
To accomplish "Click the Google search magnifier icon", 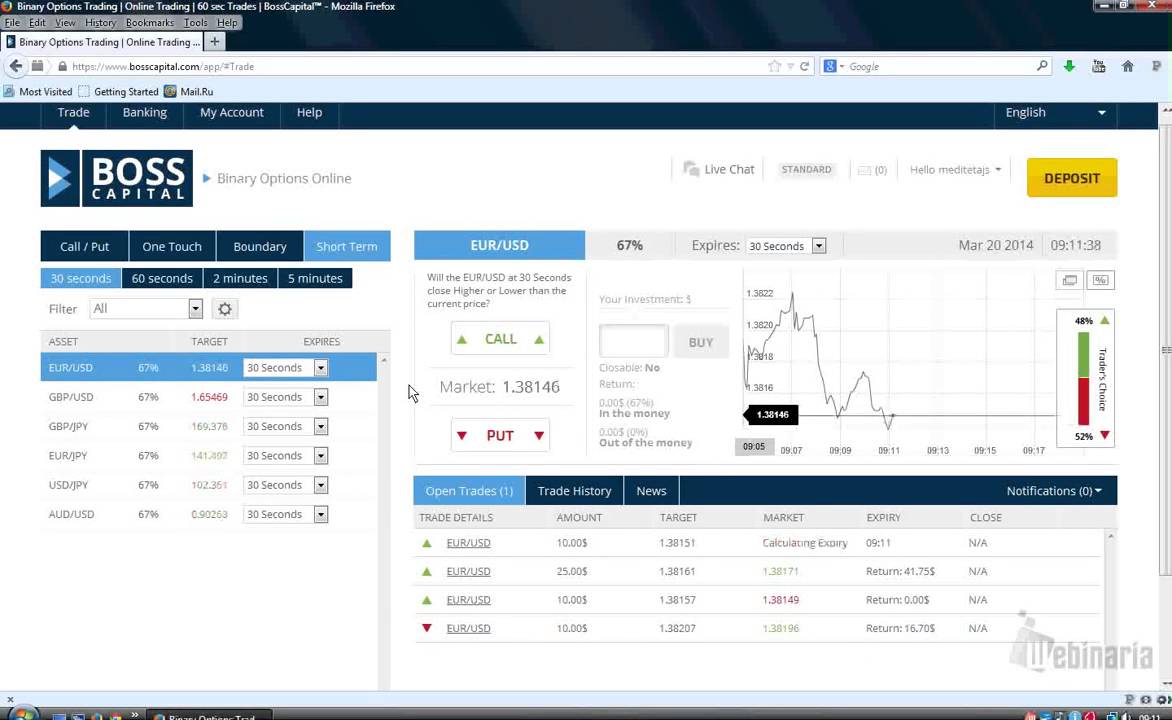I will (1042, 66).
